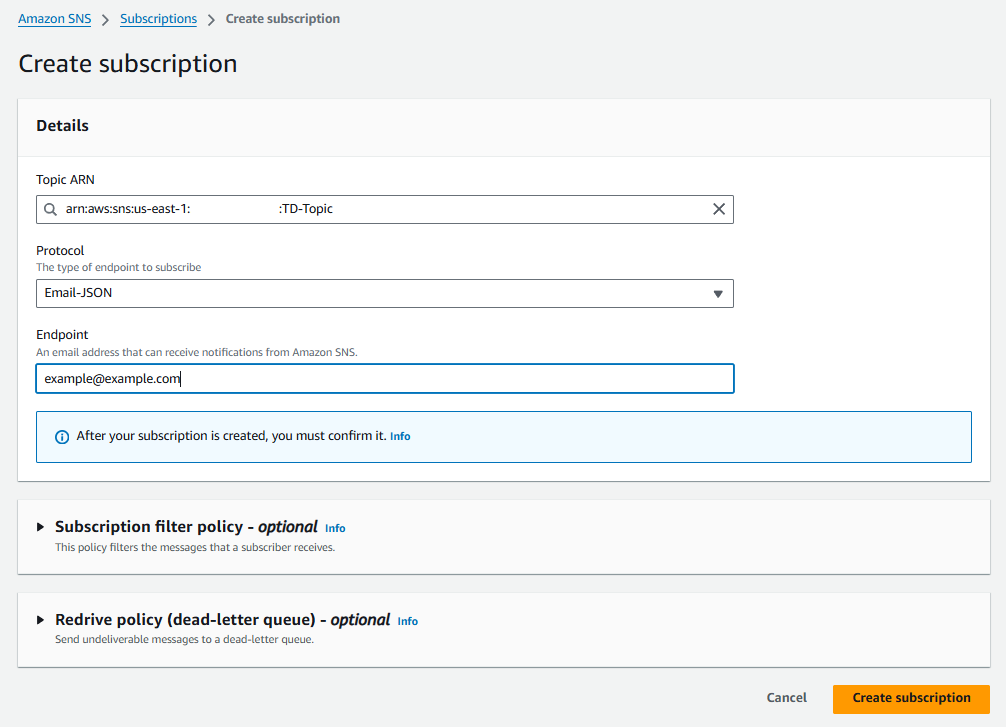Viewport: 1006px width, 727px height.
Task: Clear the Topic ARN using the X icon
Action: tap(718, 209)
